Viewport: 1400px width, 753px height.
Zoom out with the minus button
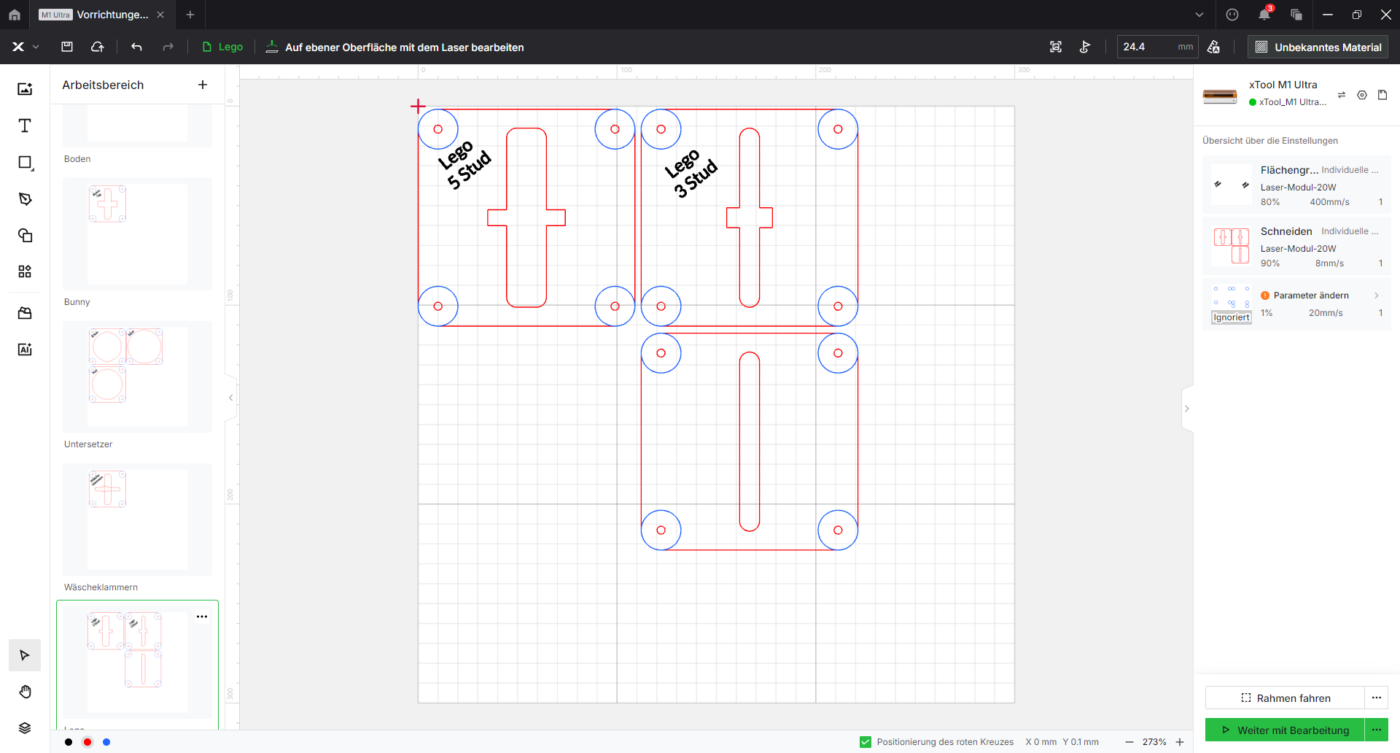tap(1129, 742)
